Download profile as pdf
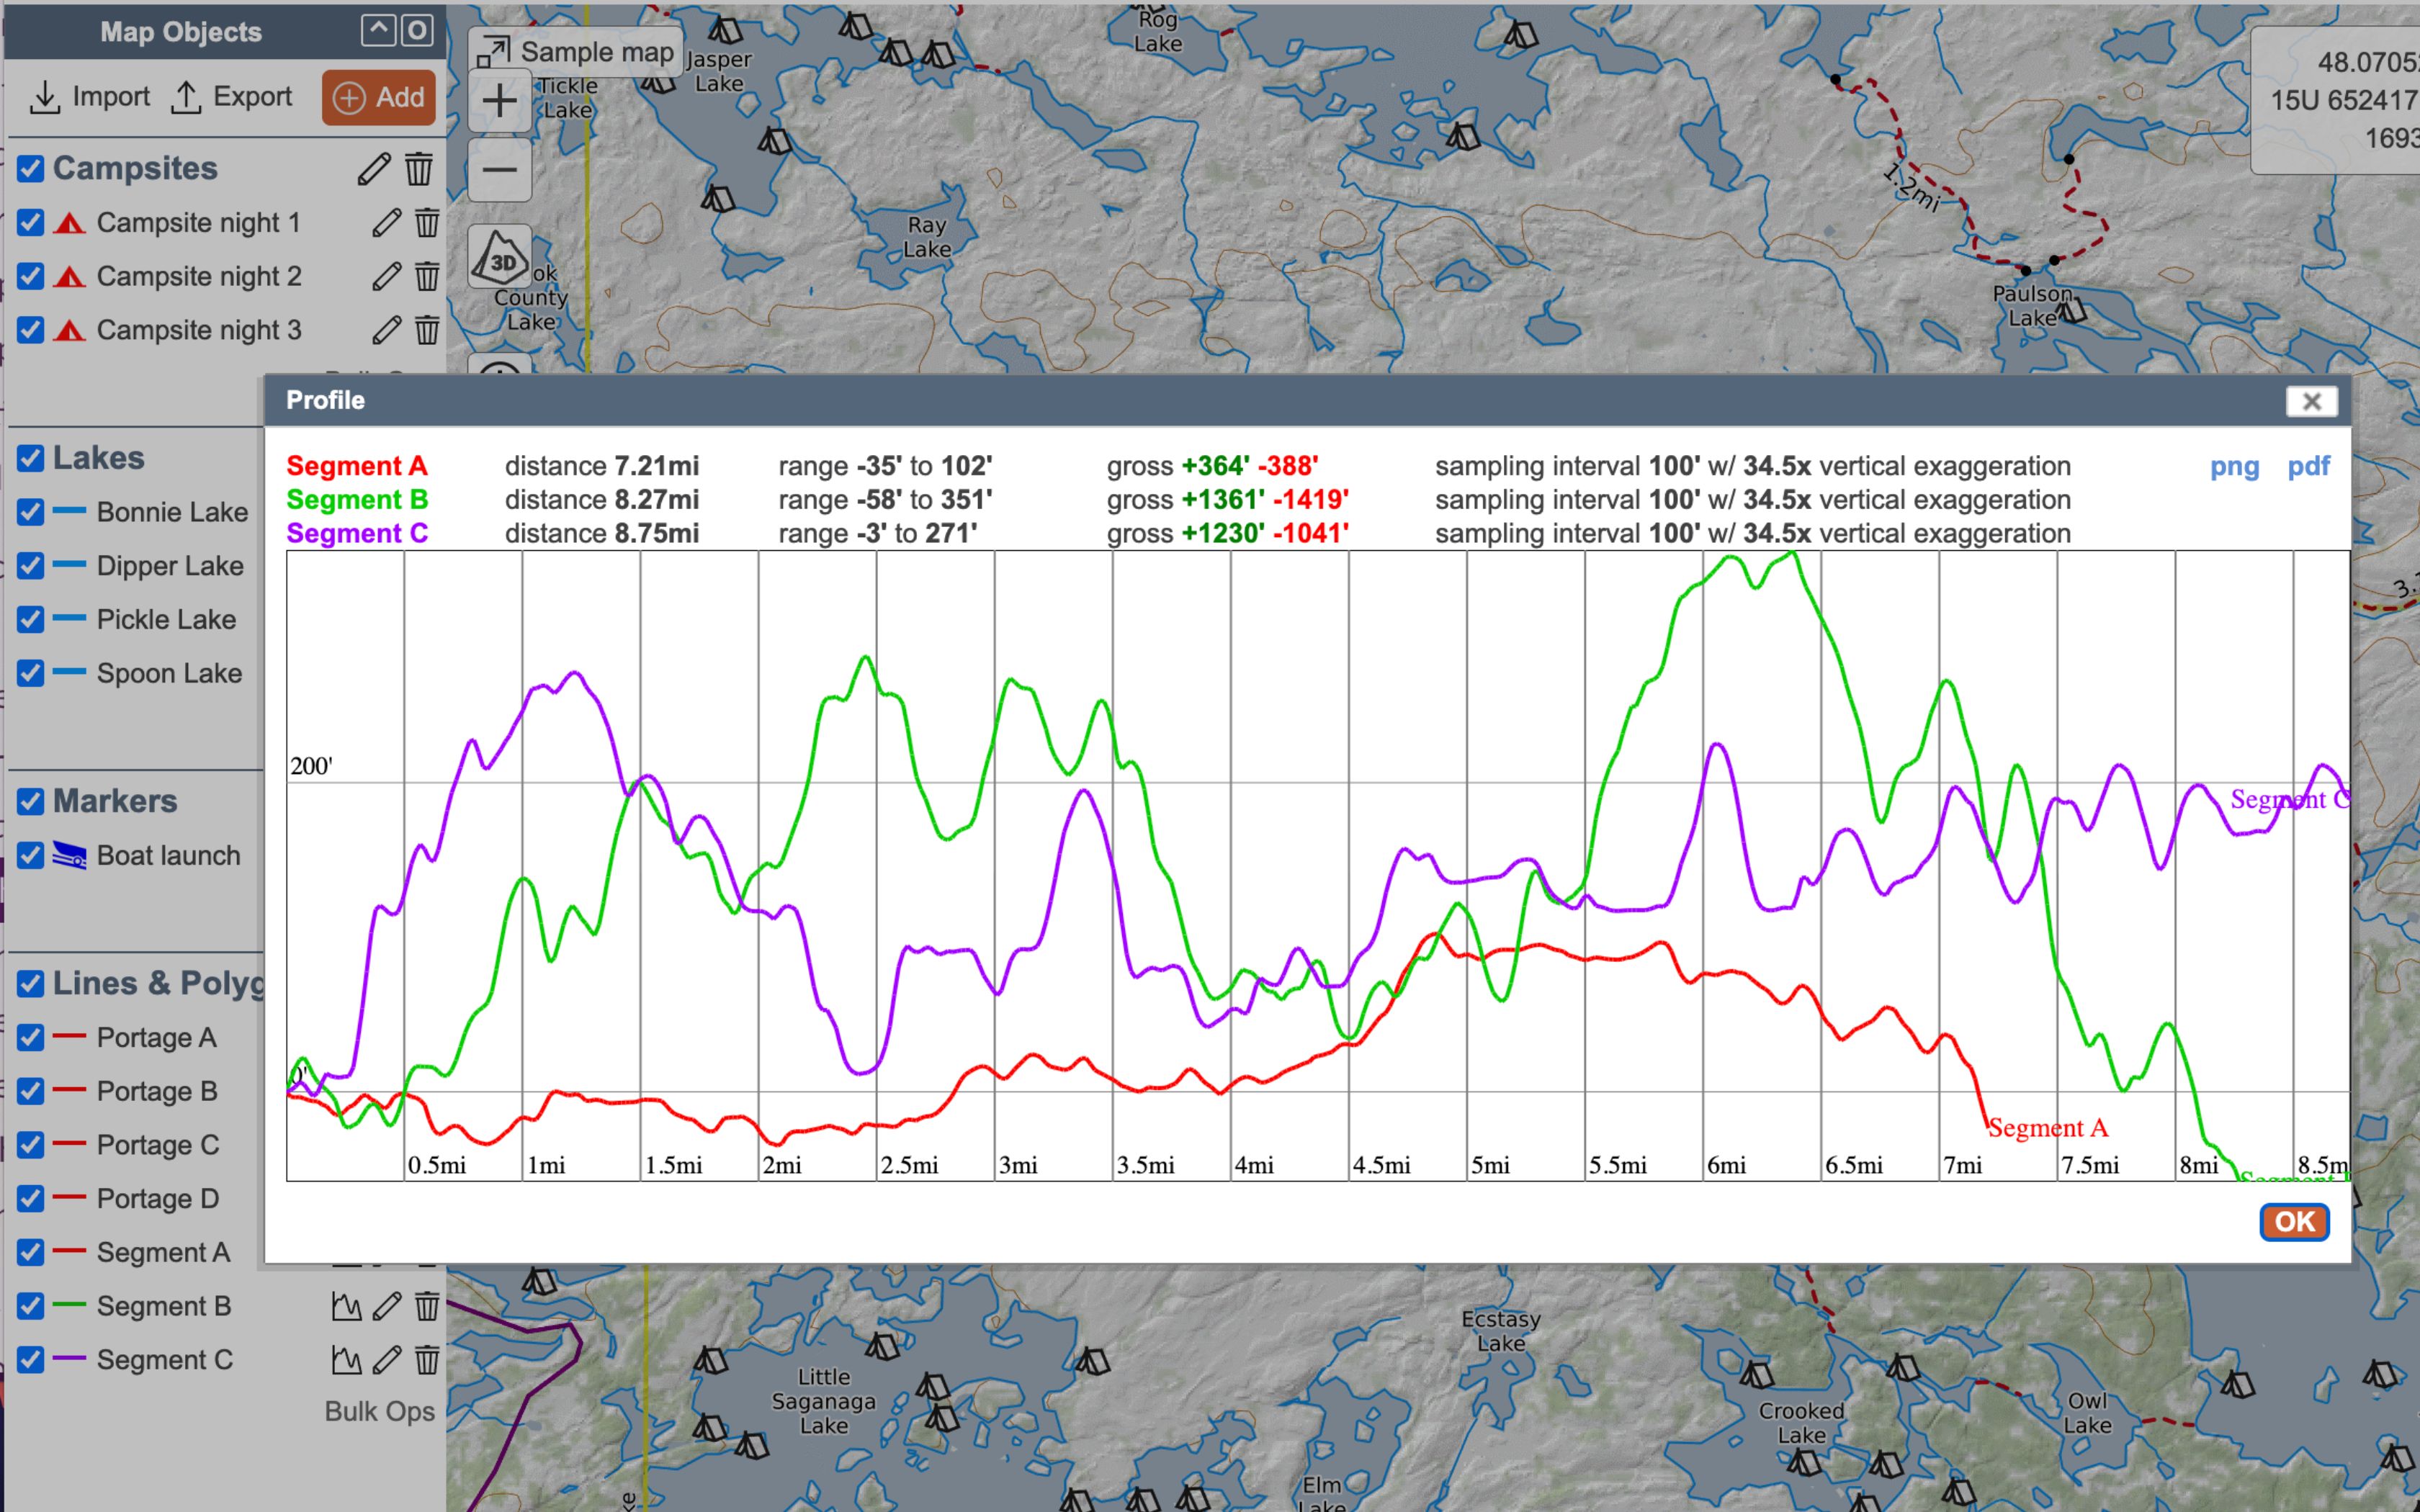The width and height of the screenshot is (2420, 1512). click(2308, 466)
